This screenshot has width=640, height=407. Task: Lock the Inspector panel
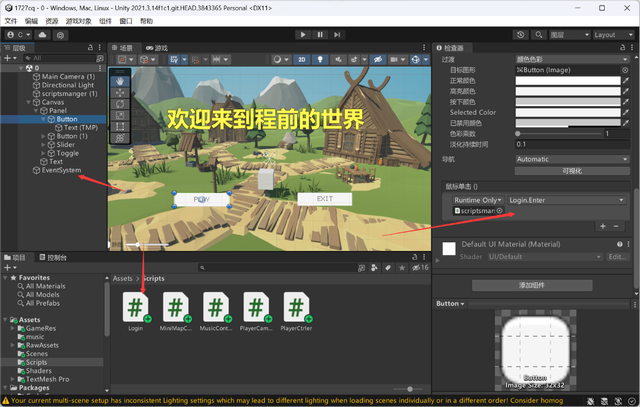tap(622, 48)
